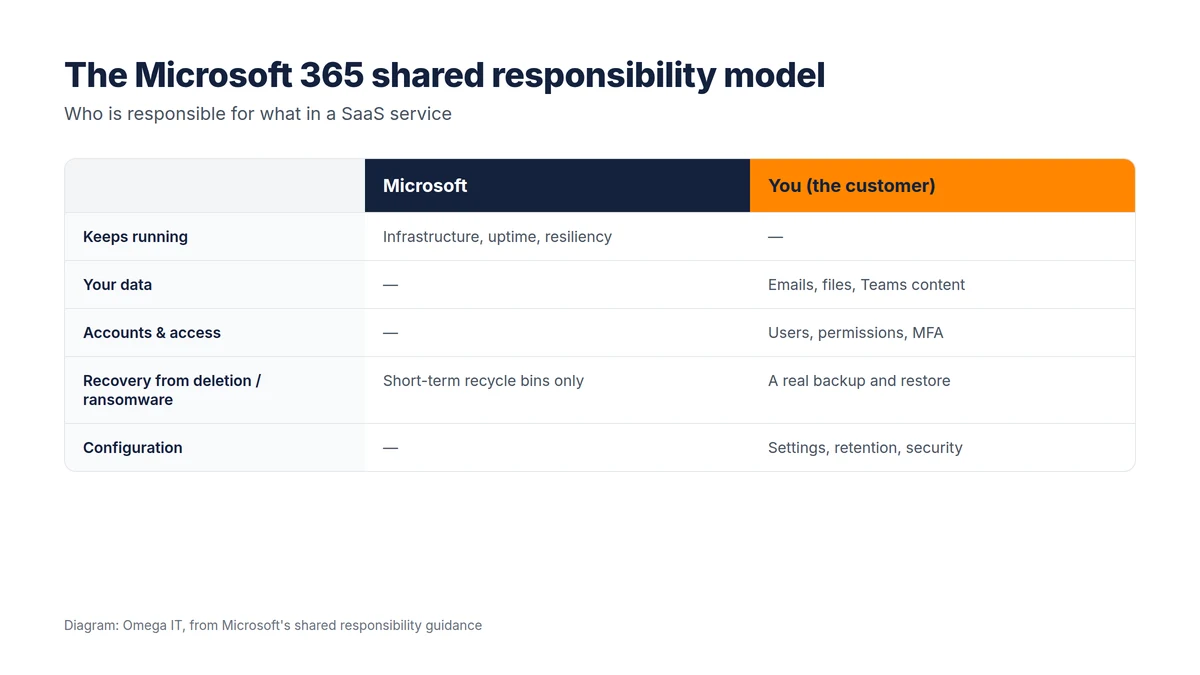Click the 'Recovery from deletion / ransomware' row label
The height and width of the screenshot is (675, 1200).
click(172, 390)
